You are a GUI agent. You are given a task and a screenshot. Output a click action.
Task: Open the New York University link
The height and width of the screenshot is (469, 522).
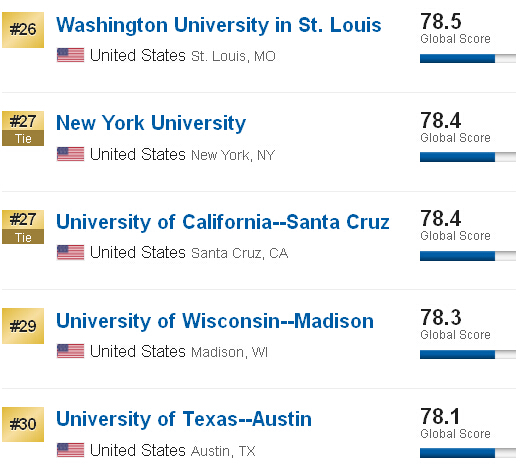coord(151,123)
